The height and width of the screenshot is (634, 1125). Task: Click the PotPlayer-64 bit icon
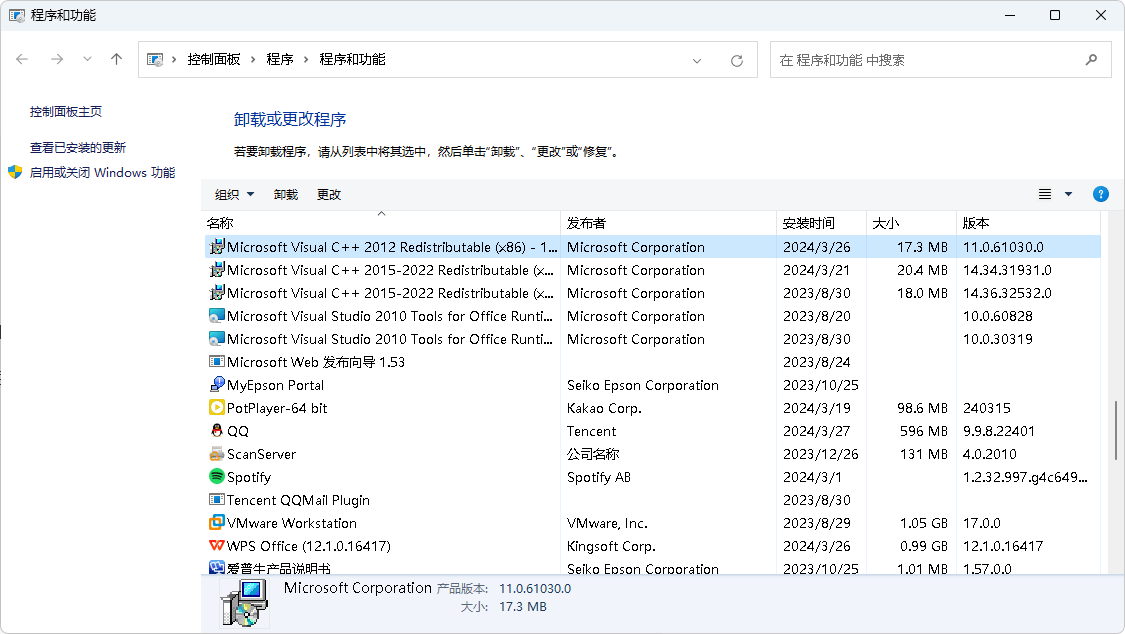[x=217, y=407]
